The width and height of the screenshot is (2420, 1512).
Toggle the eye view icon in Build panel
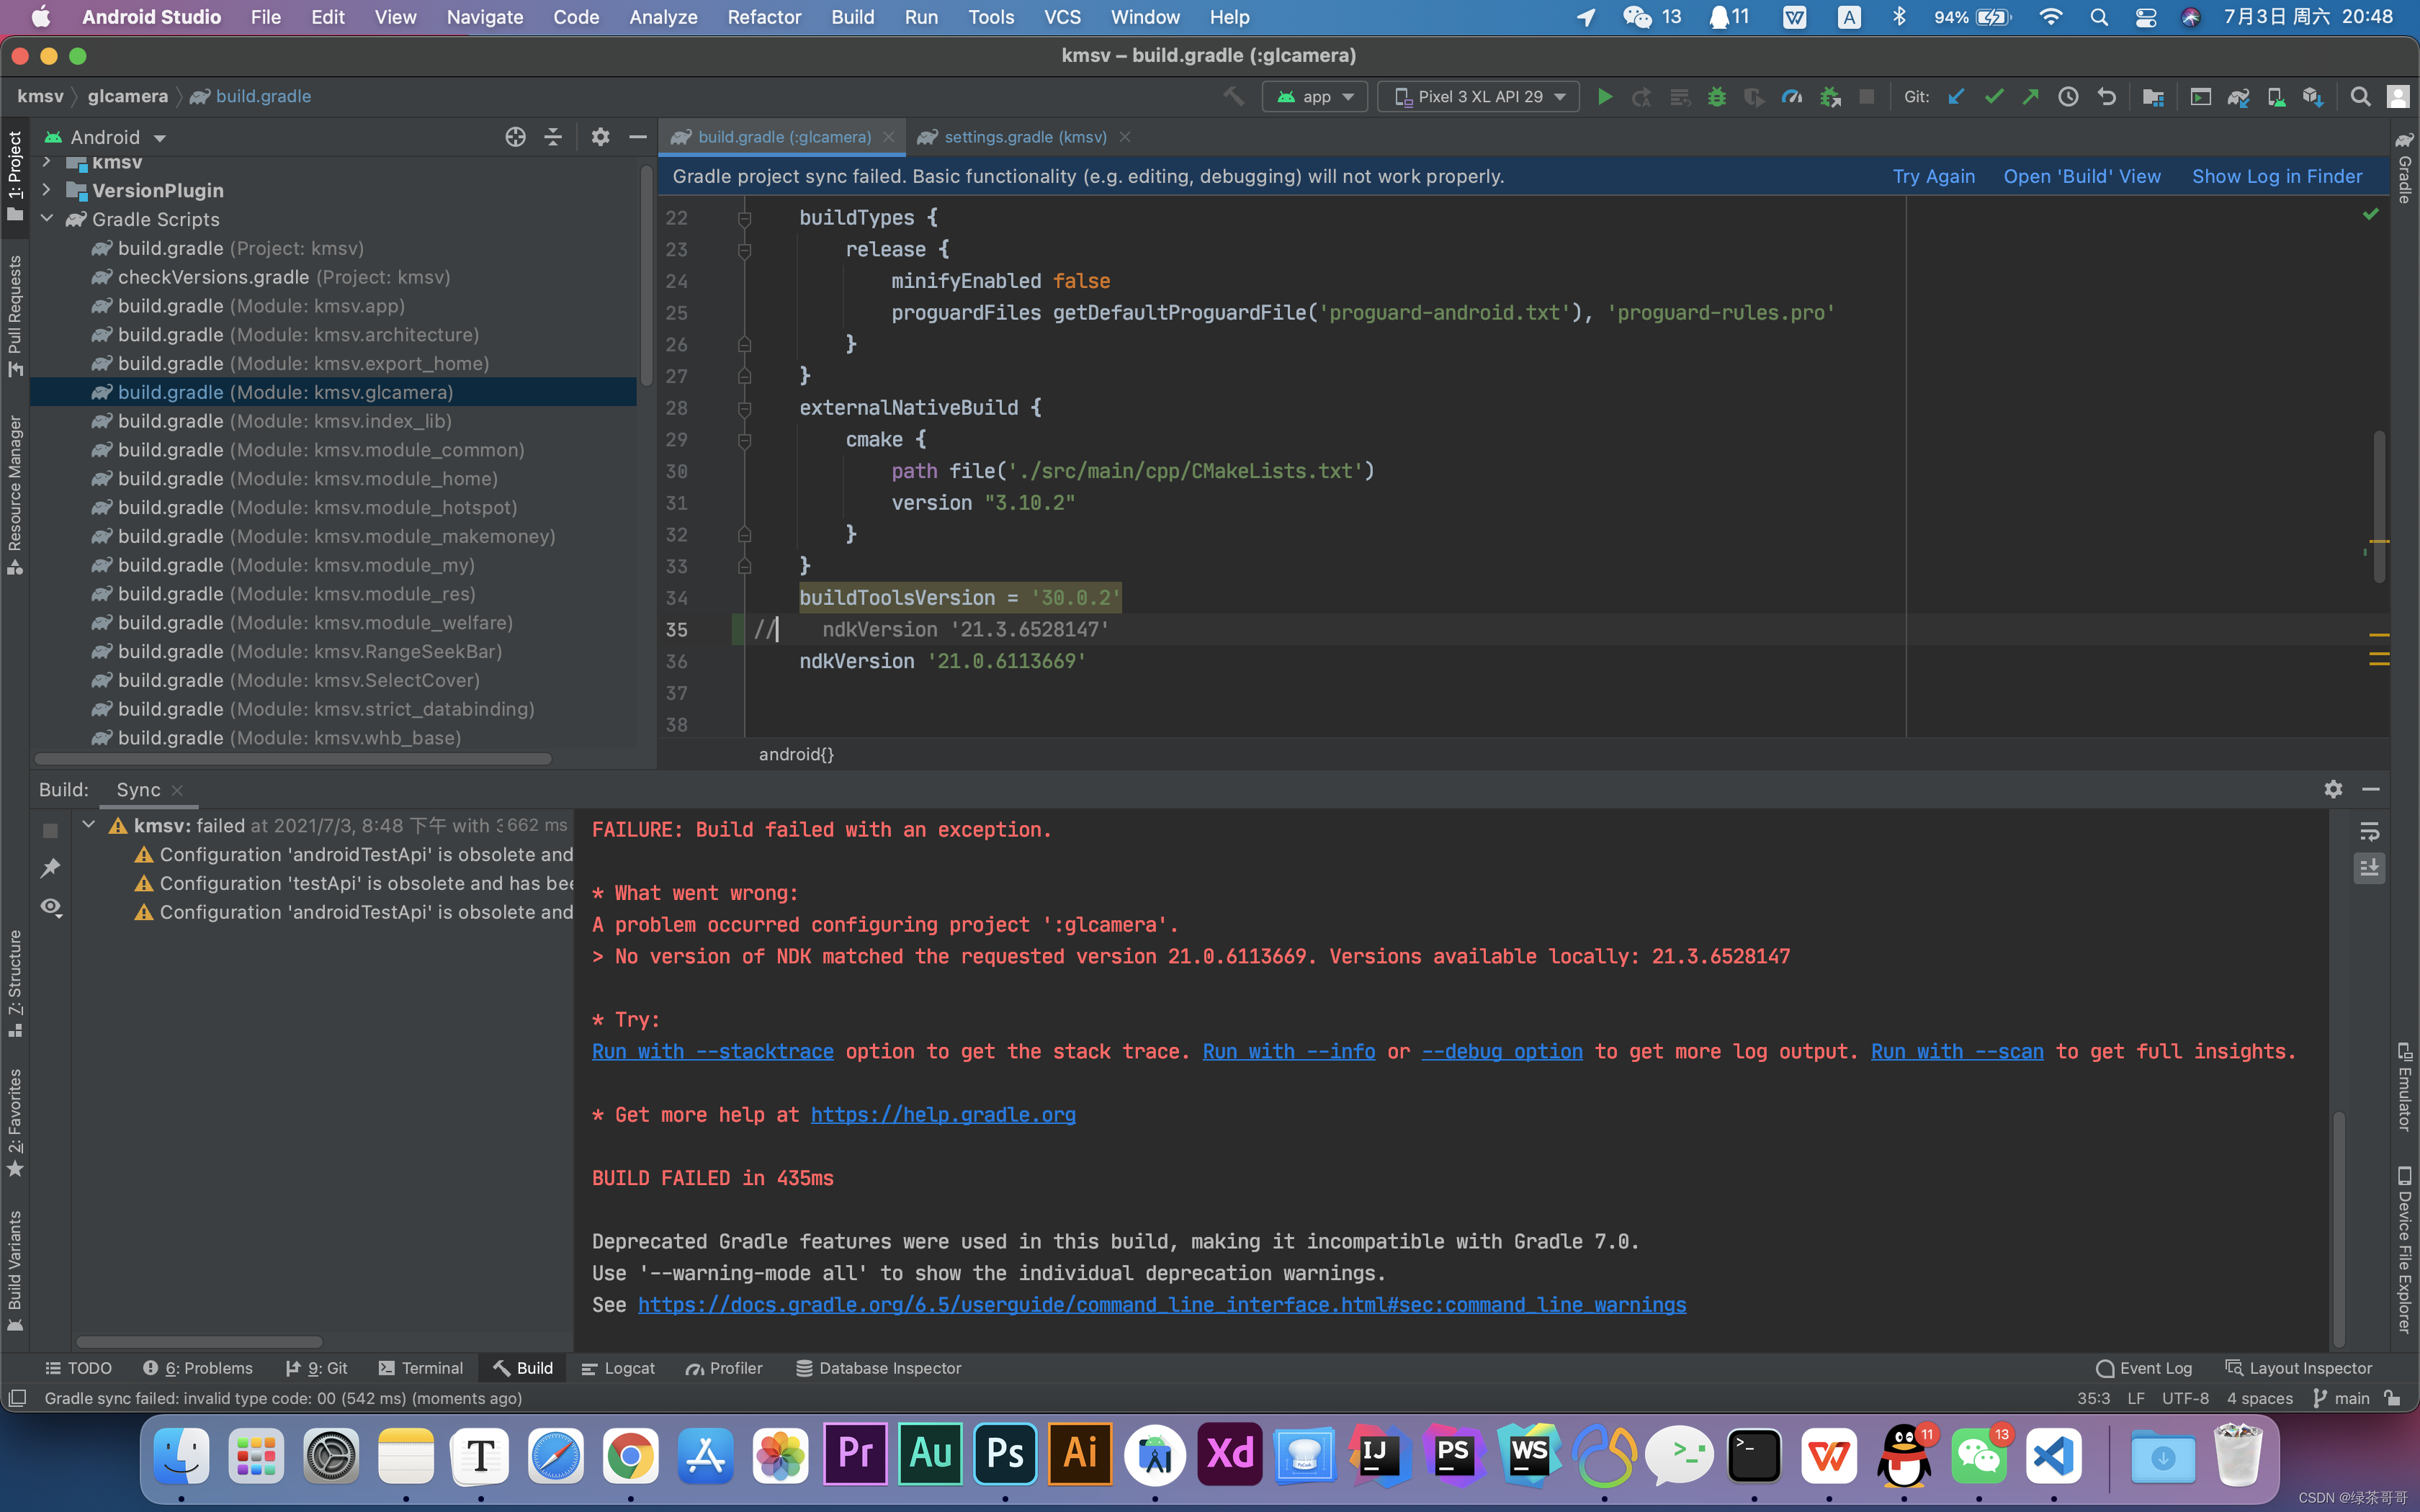point(50,907)
